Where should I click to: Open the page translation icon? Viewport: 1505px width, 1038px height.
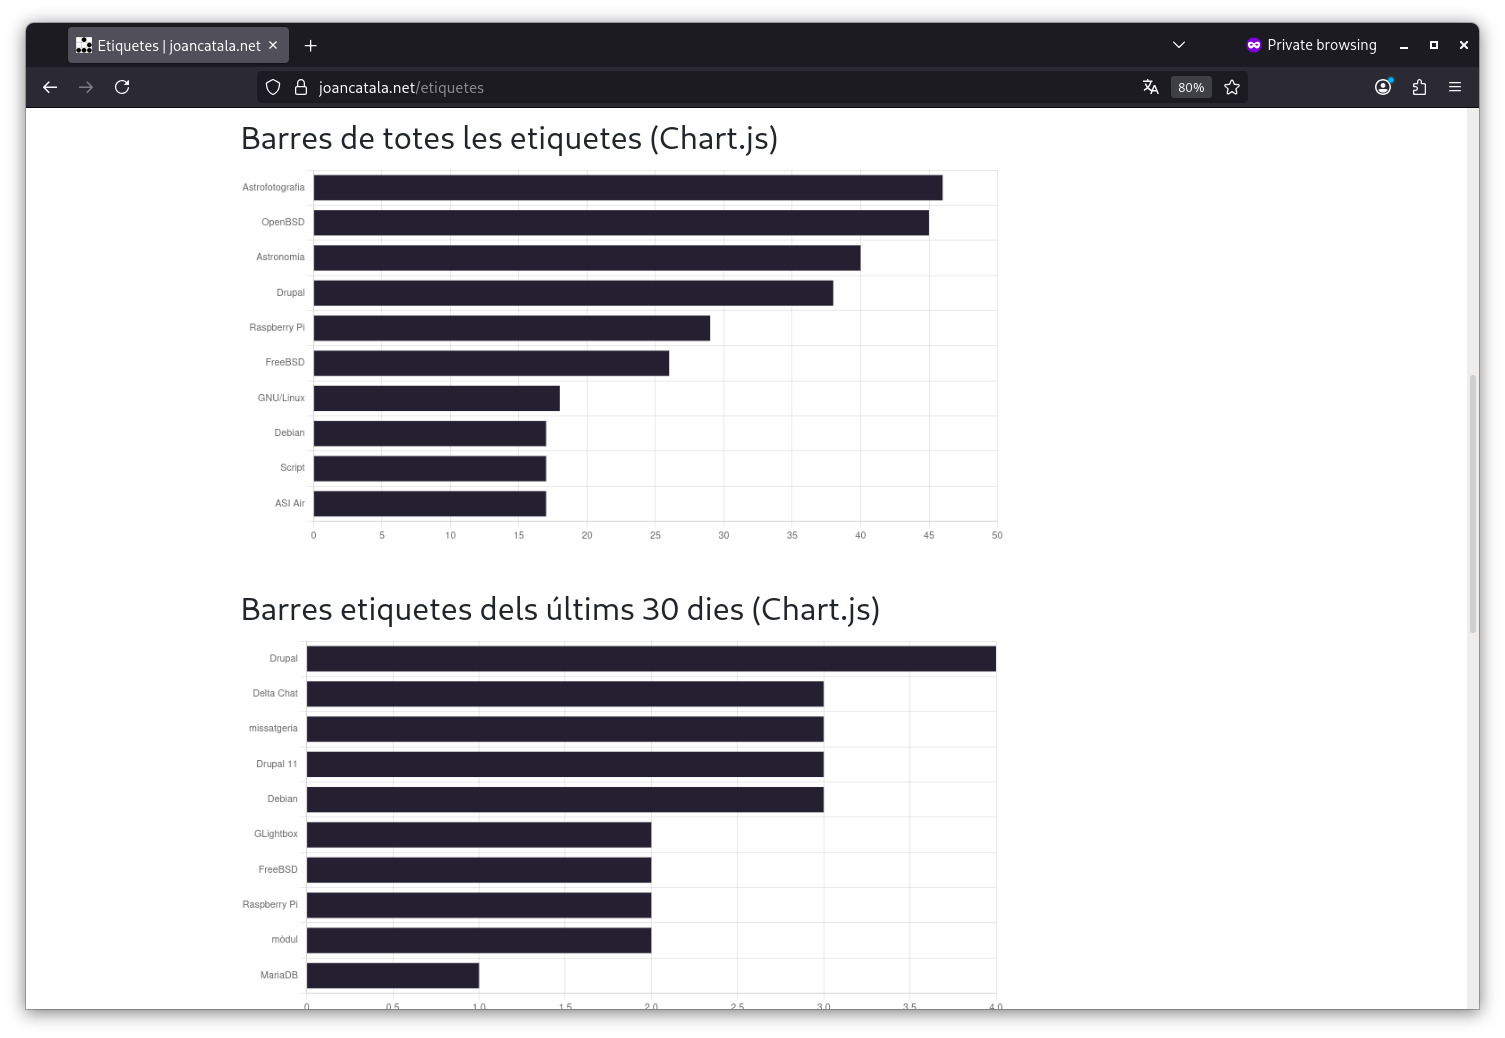(x=1150, y=87)
